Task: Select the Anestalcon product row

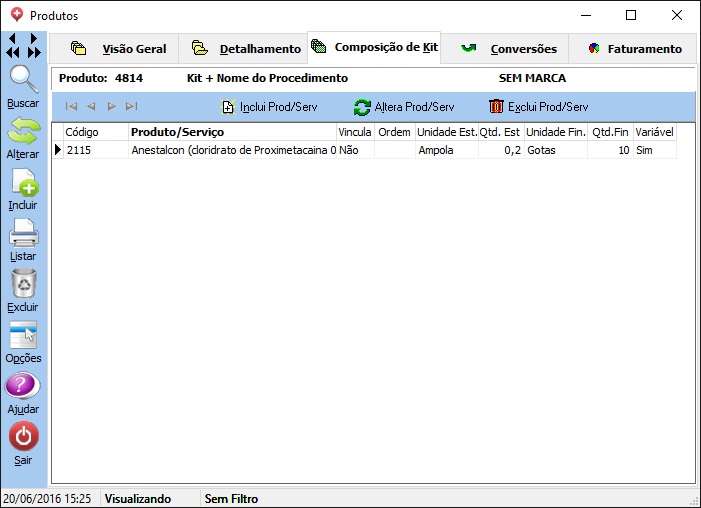Action: coord(232,150)
